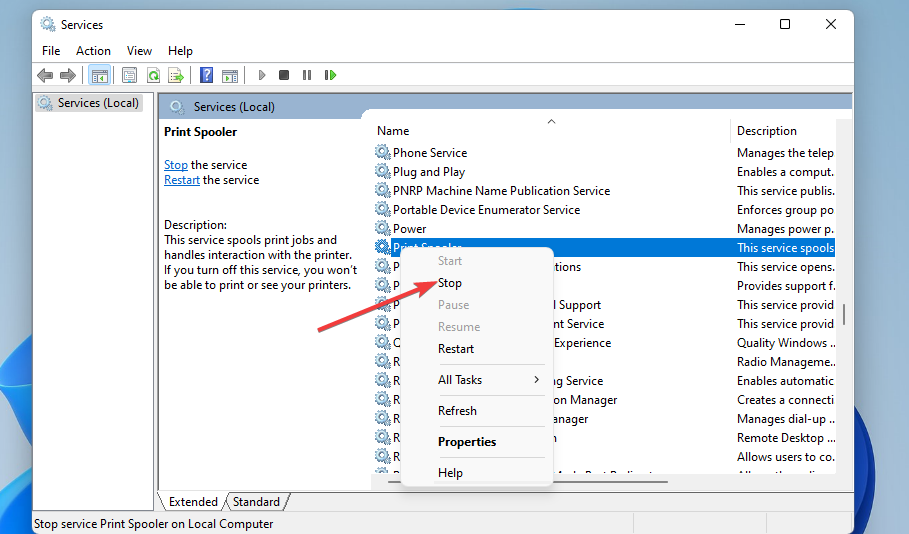
Task: Expand the All Tasks submenu
Action: (488, 380)
